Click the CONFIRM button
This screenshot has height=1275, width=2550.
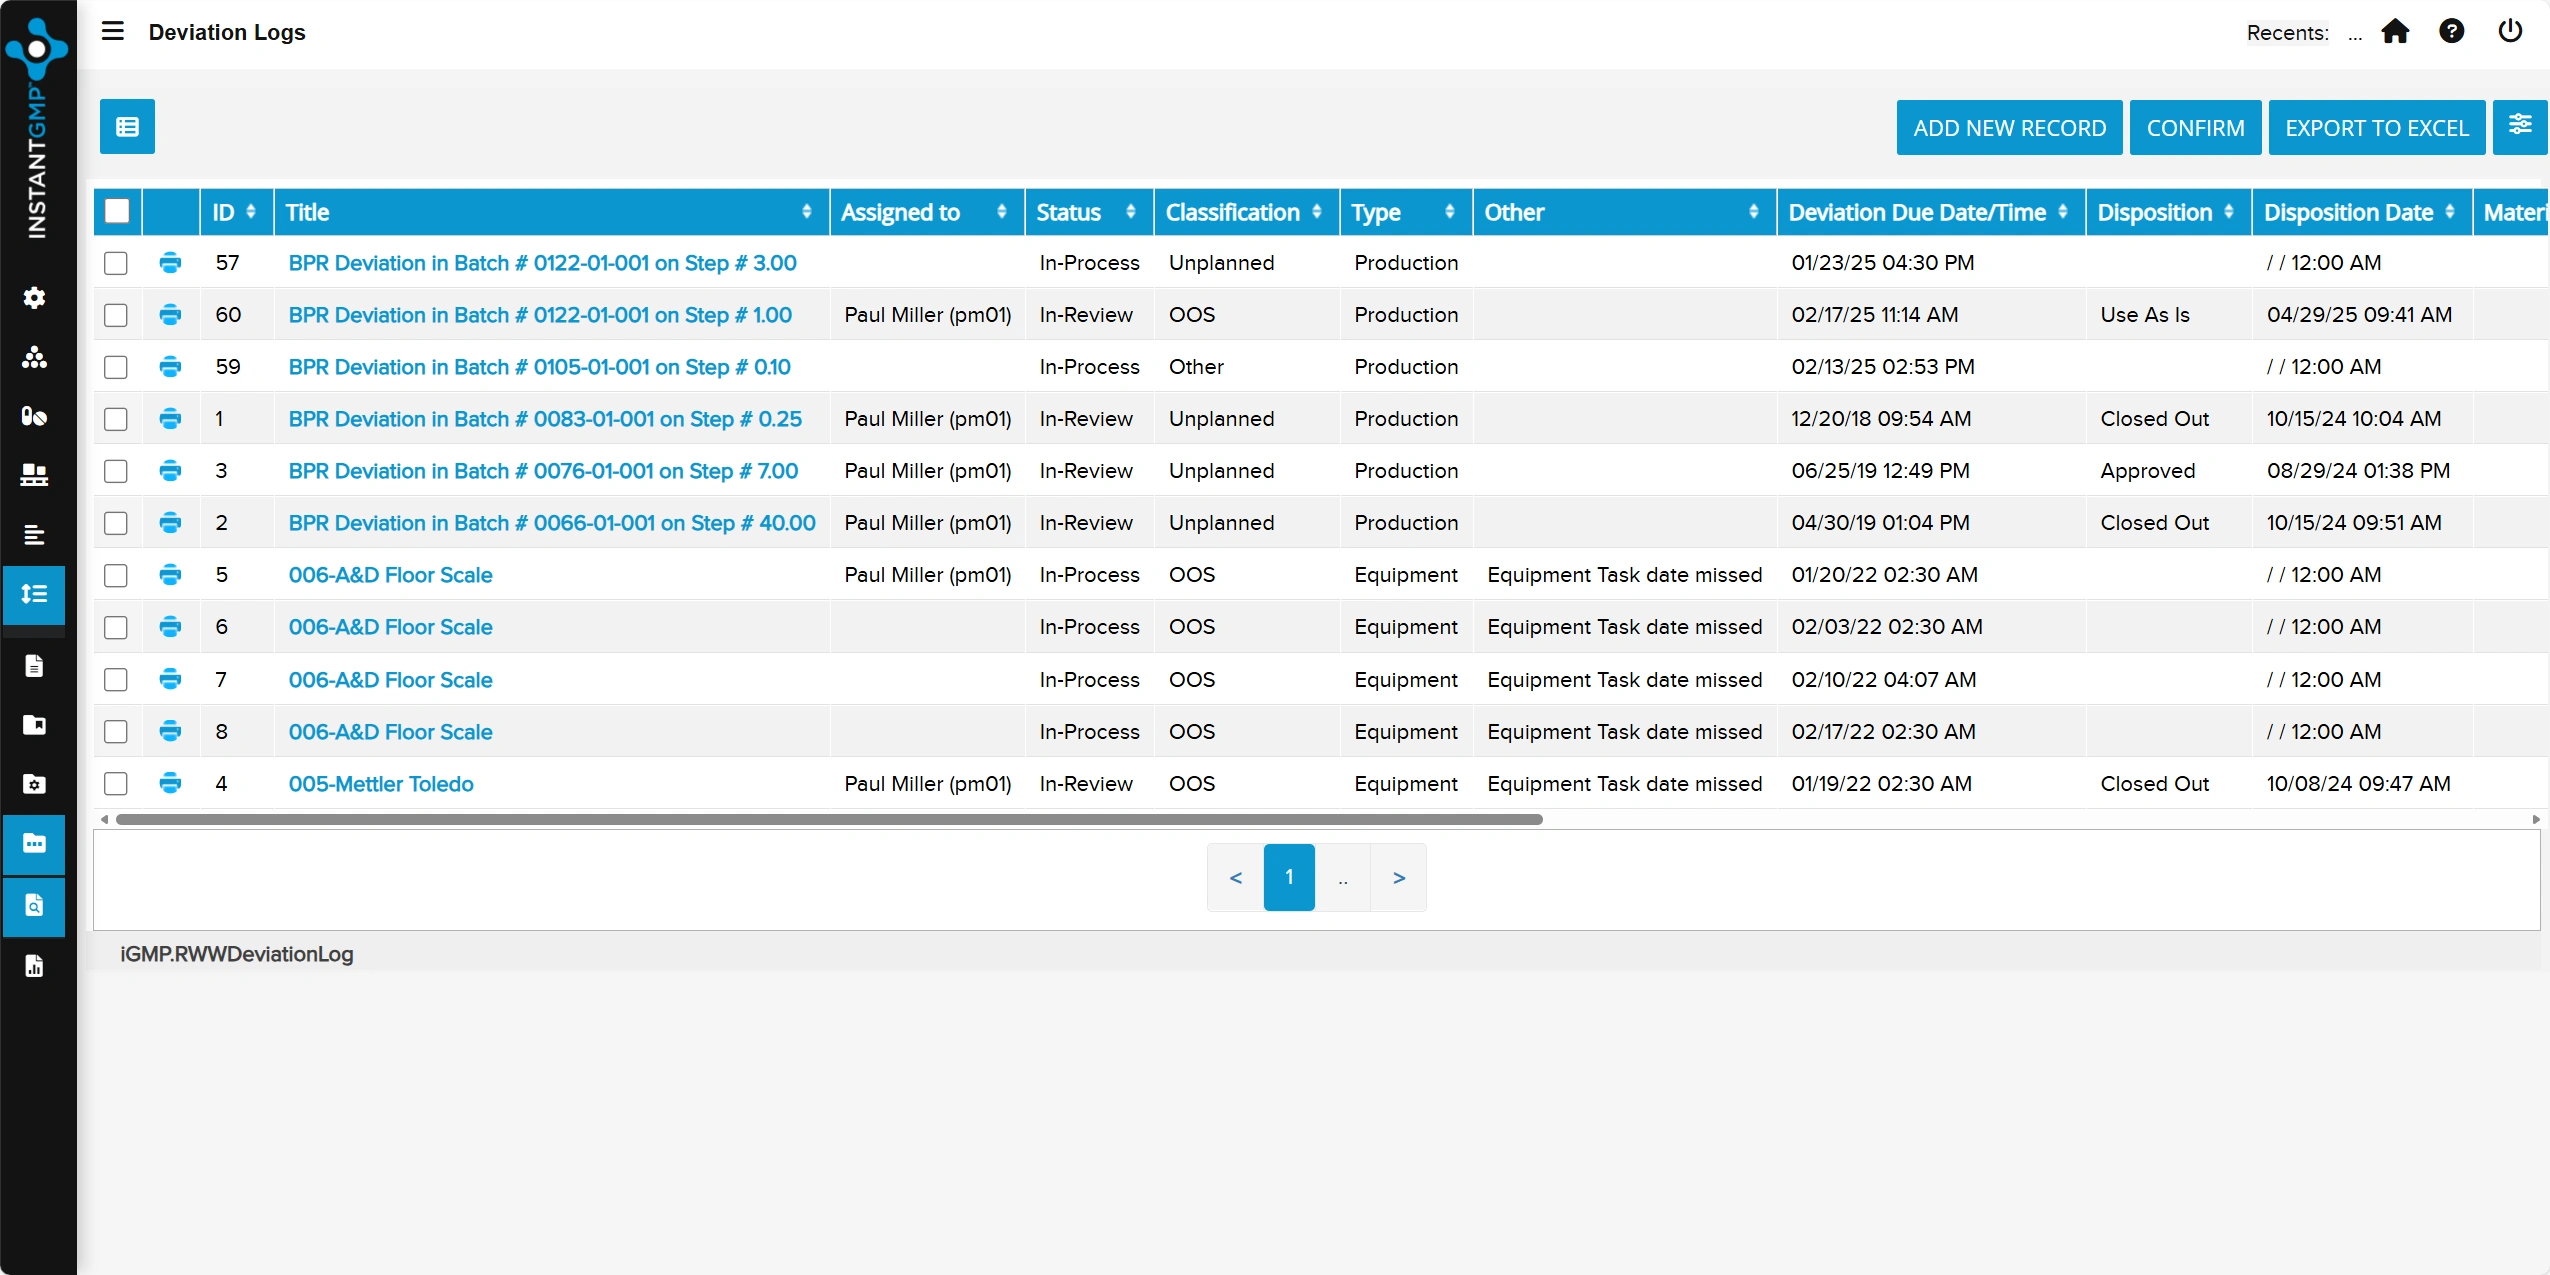[2196, 127]
